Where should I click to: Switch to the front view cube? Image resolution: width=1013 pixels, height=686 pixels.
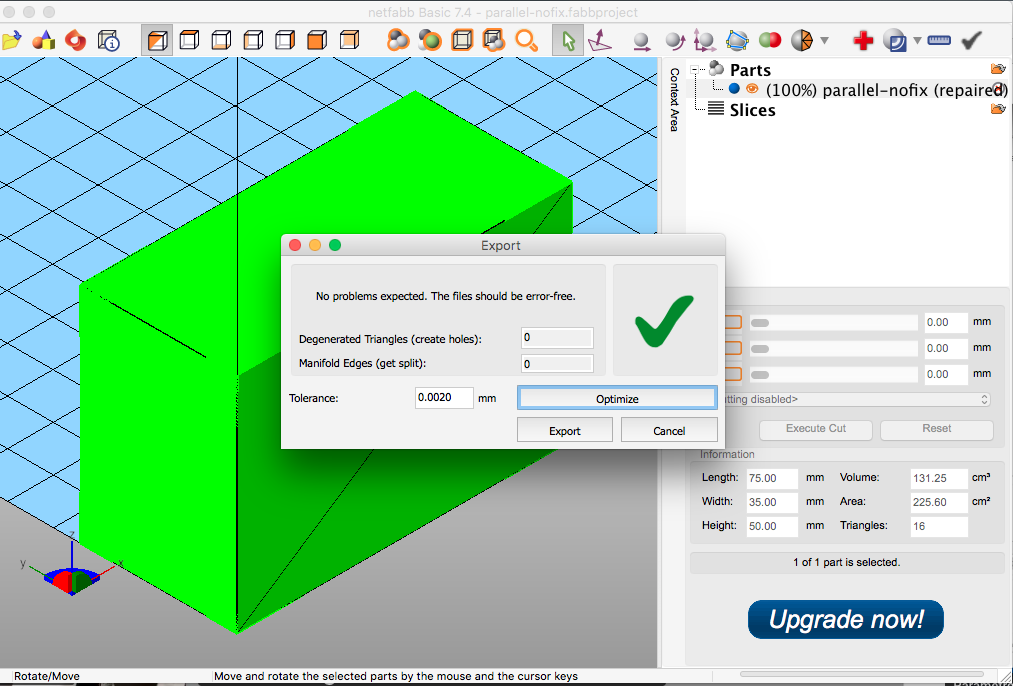click(317, 41)
